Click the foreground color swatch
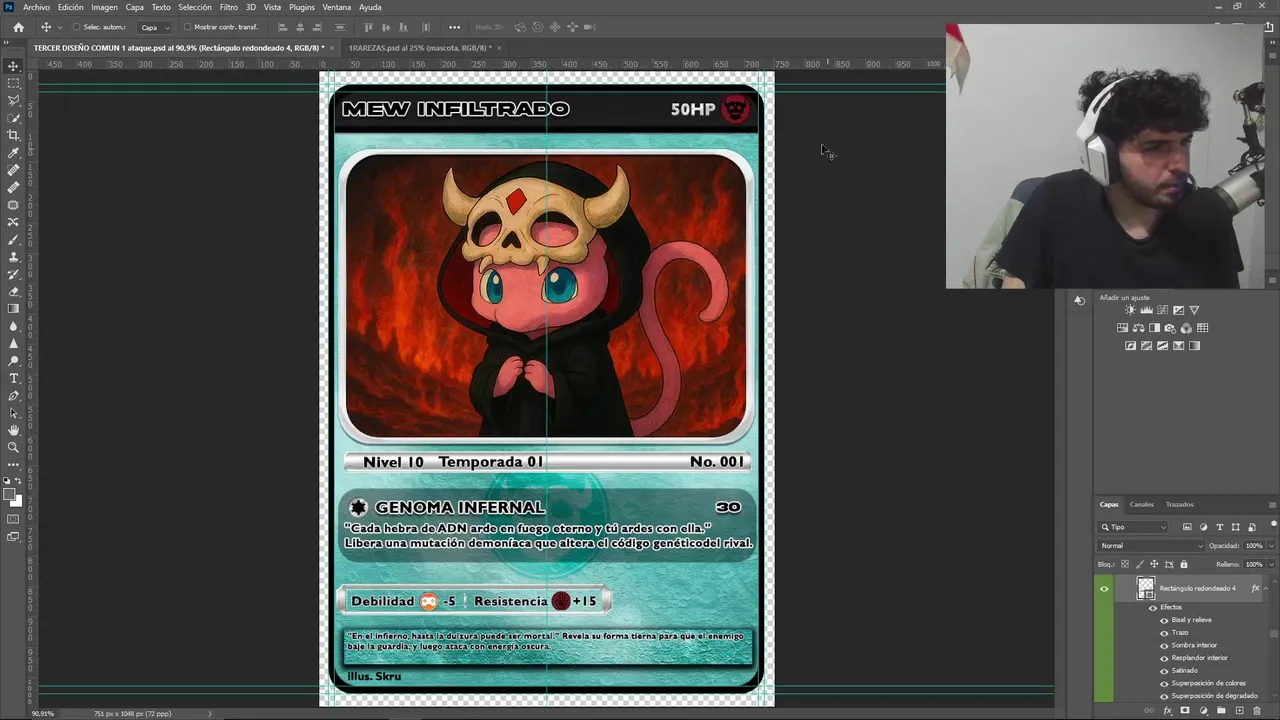 [10, 494]
